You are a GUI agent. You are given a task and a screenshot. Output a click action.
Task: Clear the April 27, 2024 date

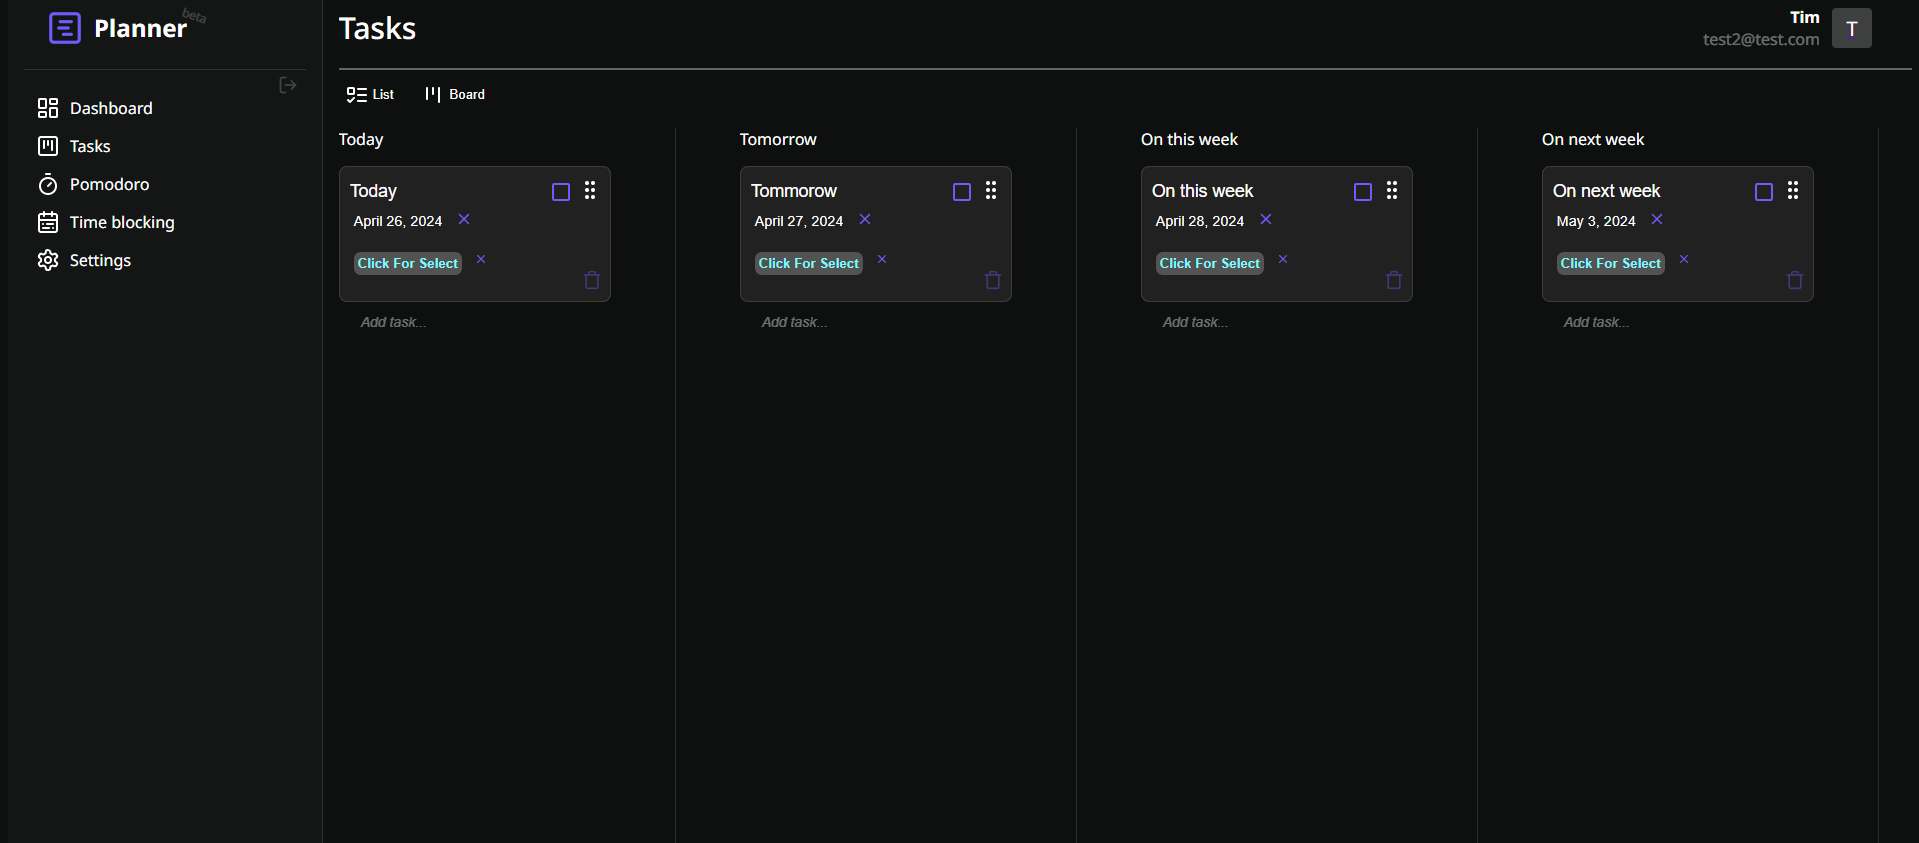(x=865, y=219)
